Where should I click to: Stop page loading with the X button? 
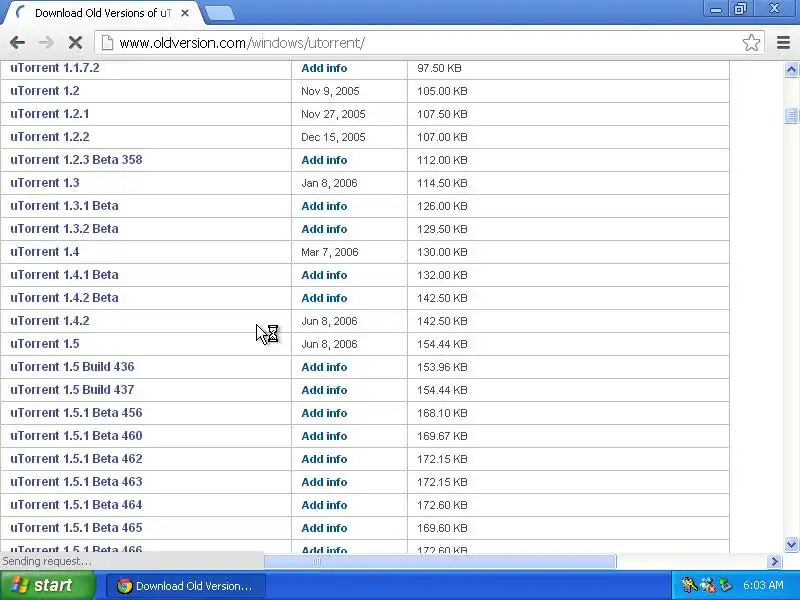pyautogui.click(x=75, y=42)
